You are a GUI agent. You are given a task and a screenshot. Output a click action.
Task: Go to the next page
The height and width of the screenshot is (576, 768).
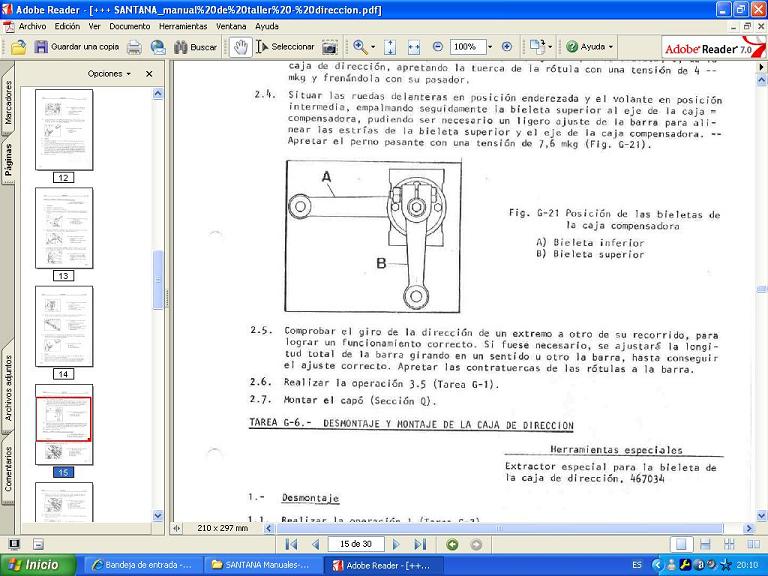[x=396, y=544]
